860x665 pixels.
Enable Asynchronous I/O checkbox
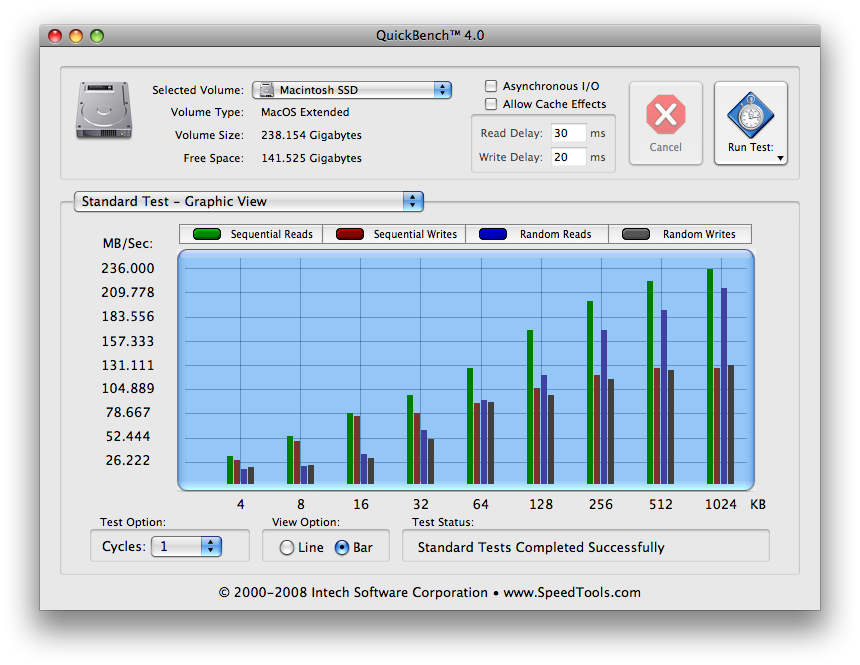[491, 86]
